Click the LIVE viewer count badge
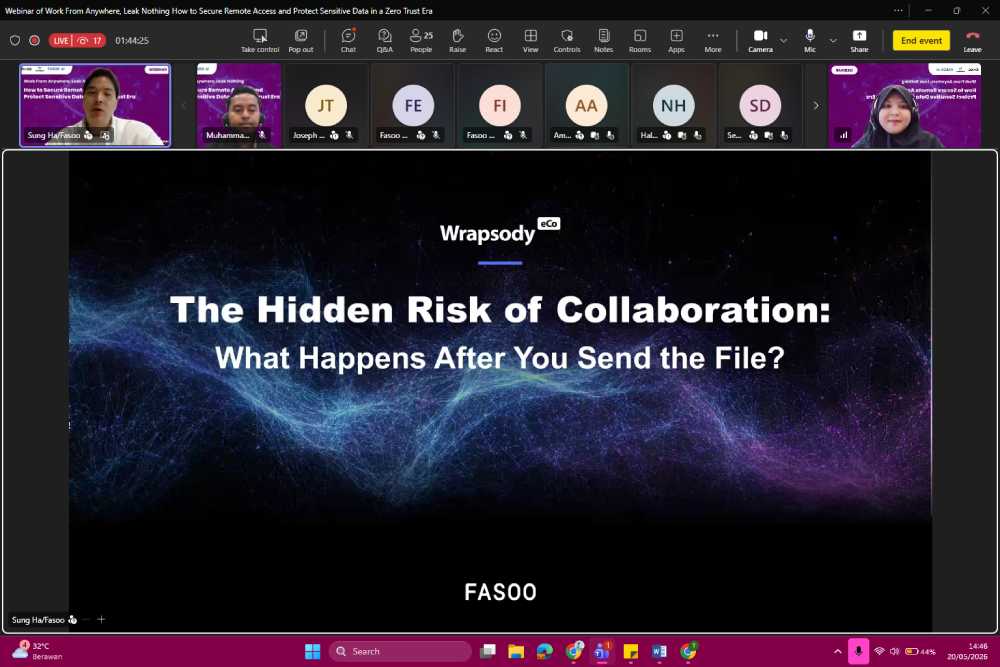The width and height of the screenshot is (1000, 667). [x=77, y=40]
